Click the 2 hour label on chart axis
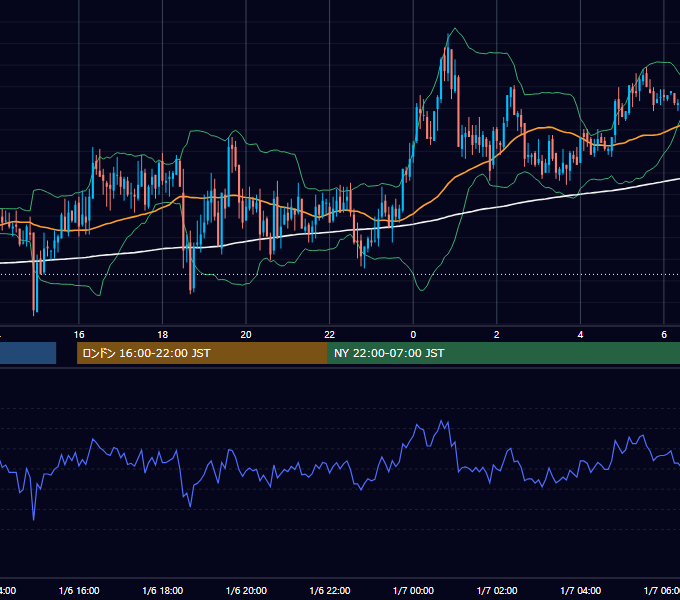Viewport: 680px width, 600px height. [x=497, y=335]
